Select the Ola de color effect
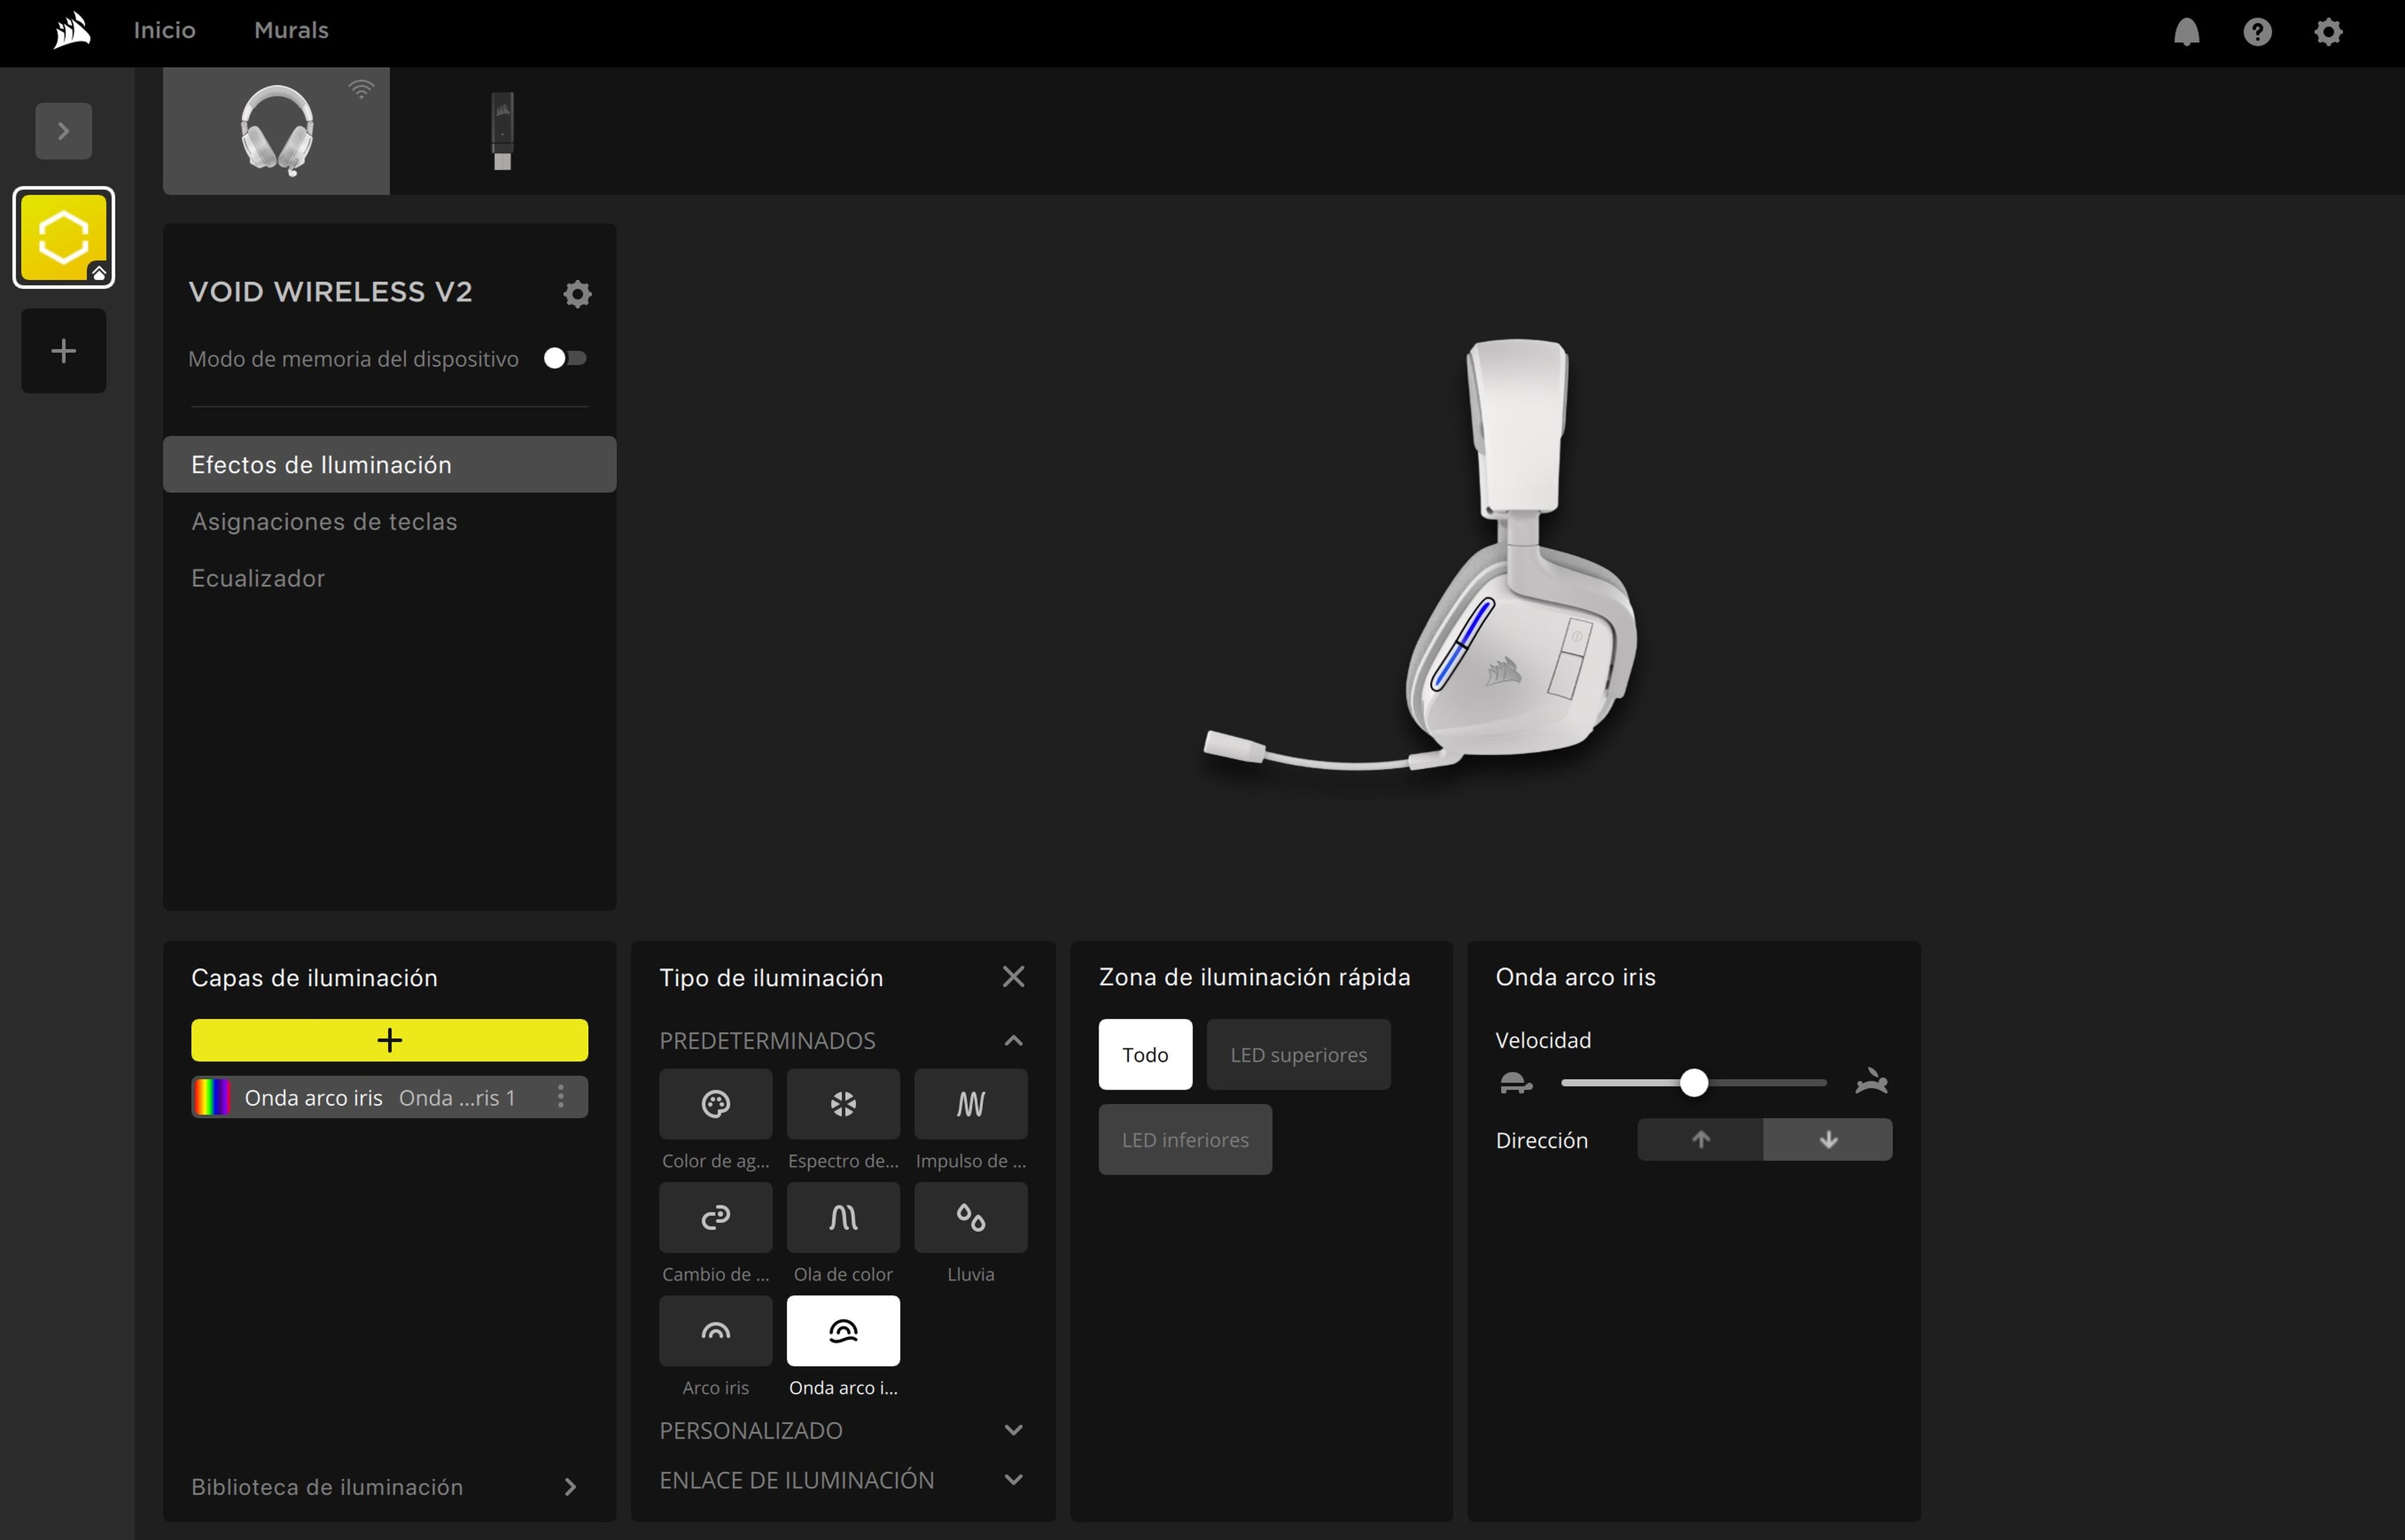 pos(842,1218)
